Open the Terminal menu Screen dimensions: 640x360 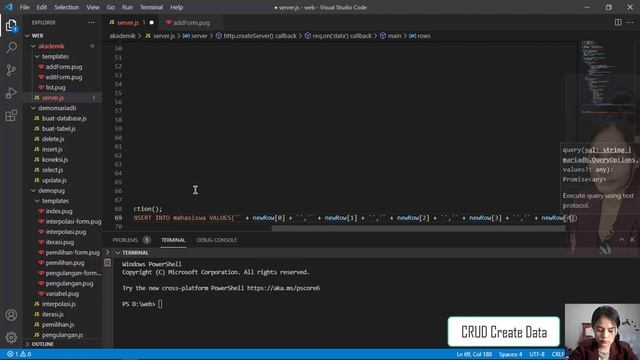151,7
